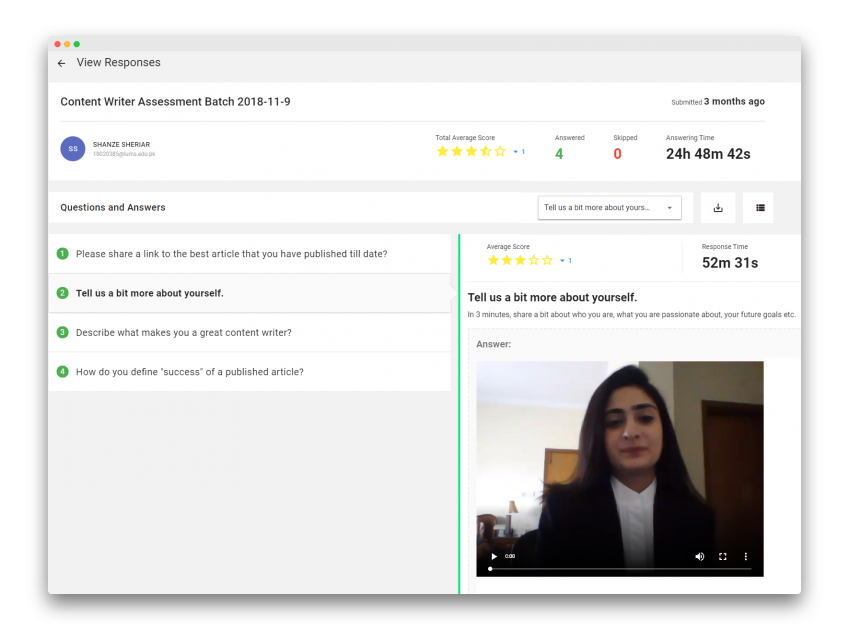849x630 pixels.
Task: Open question 3 about great content writer
Action: 184,332
